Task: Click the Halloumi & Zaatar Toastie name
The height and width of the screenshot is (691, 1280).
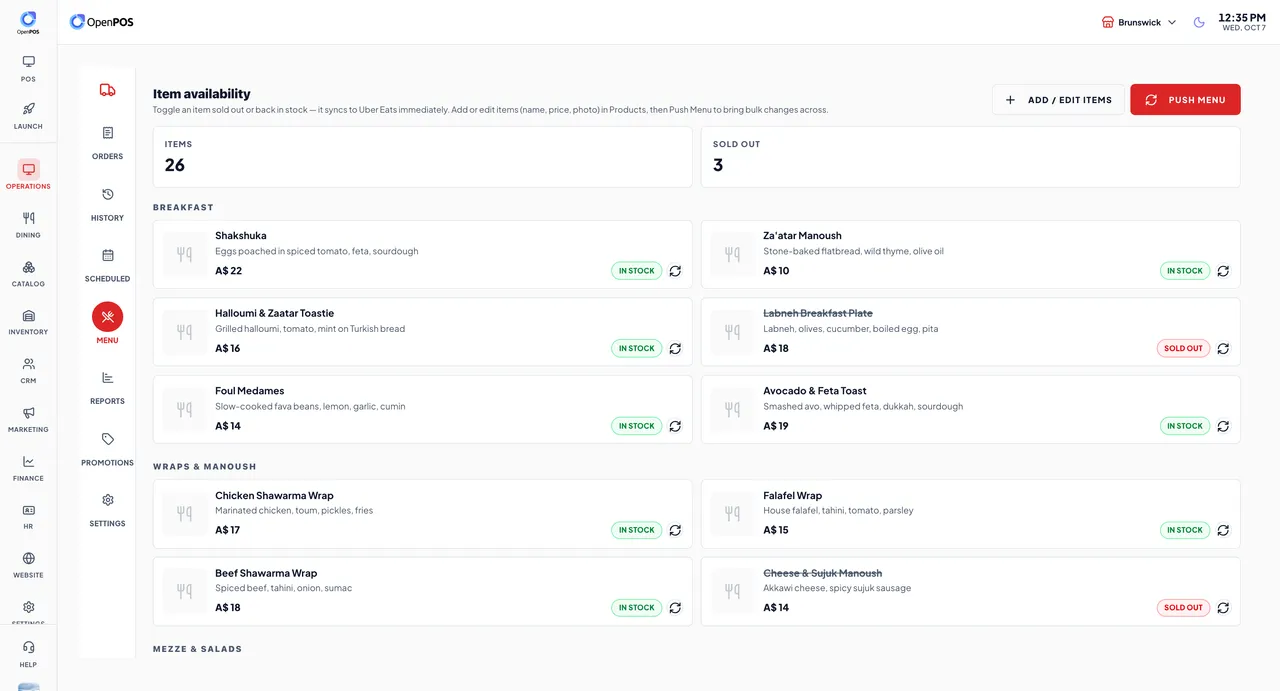Action: [274, 313]
